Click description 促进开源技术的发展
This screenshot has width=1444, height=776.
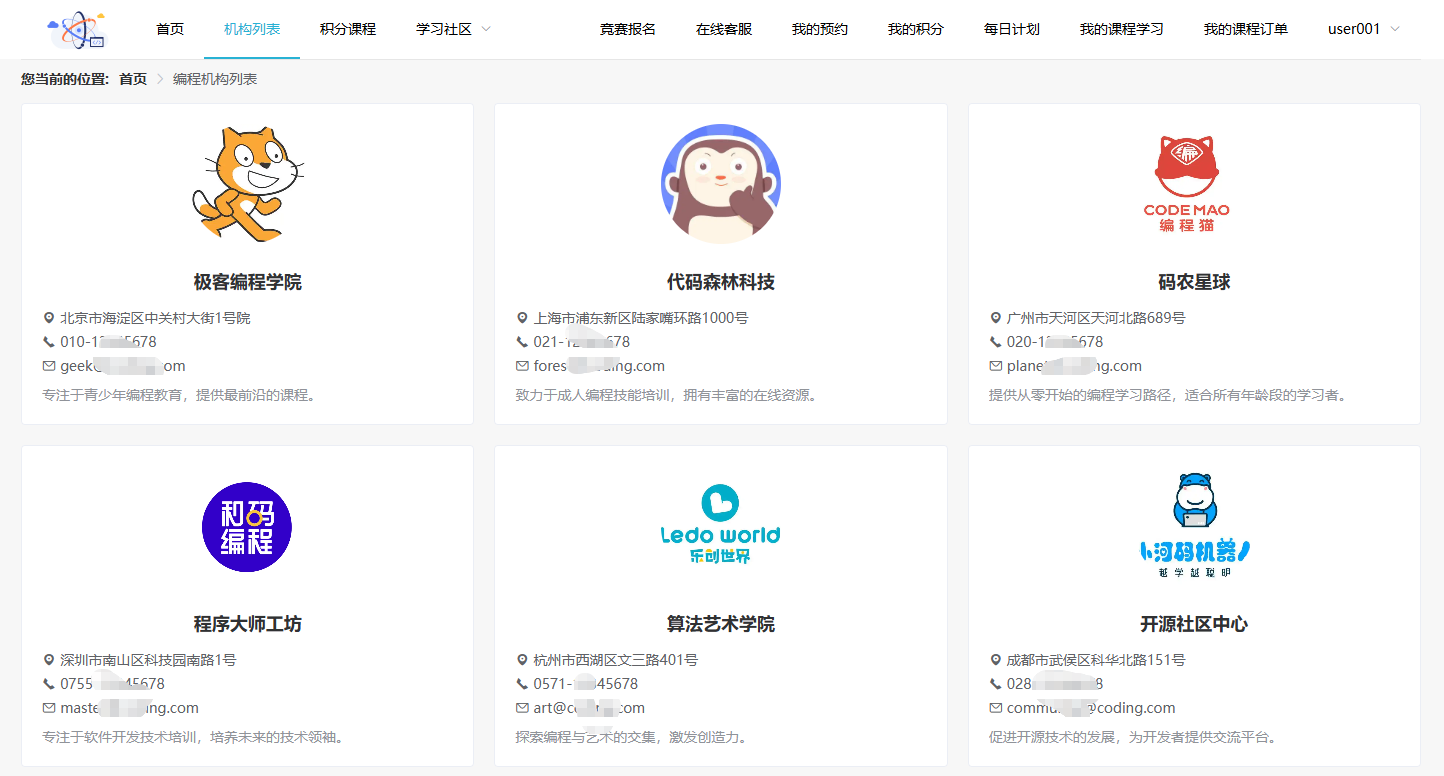point(1133,737)
